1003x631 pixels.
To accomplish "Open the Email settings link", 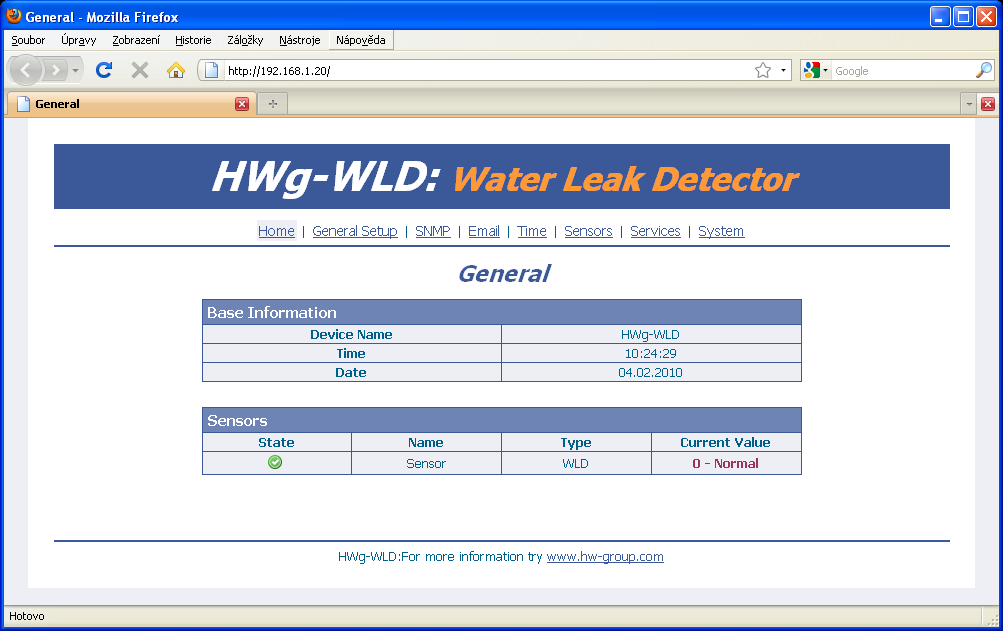I will pyautogui.click(x=484, y=231).
